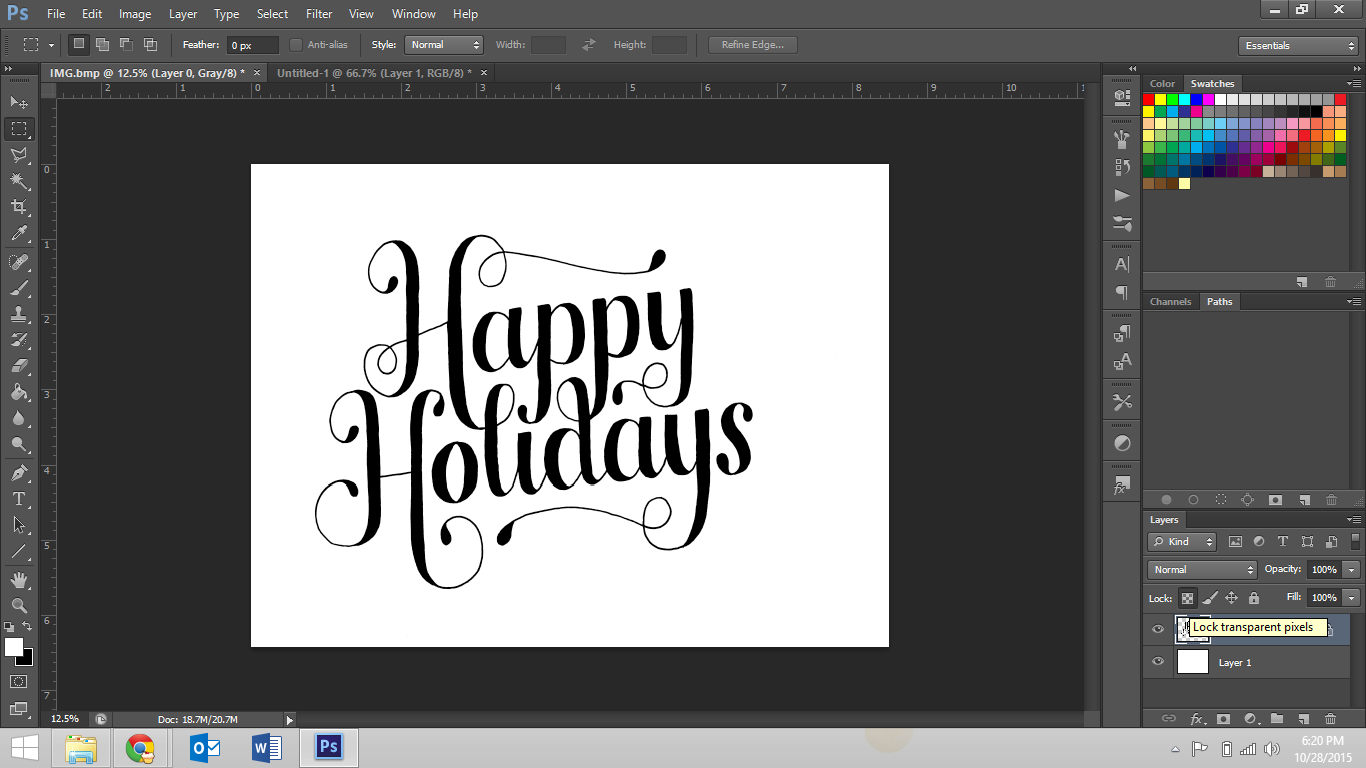Toggle type layer filter in Layers
Image resolution: width=1366 pixels, height=768 pixels.
(x=1283, y=542)
